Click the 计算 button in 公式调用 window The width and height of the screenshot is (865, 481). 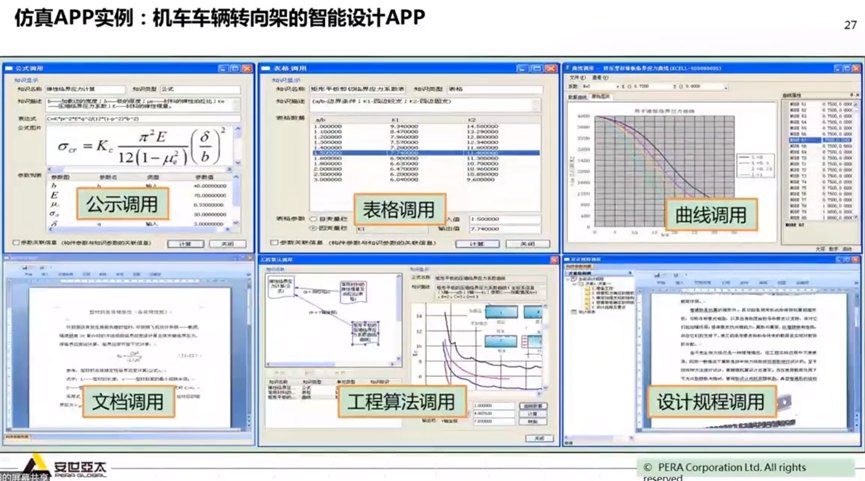185,243
